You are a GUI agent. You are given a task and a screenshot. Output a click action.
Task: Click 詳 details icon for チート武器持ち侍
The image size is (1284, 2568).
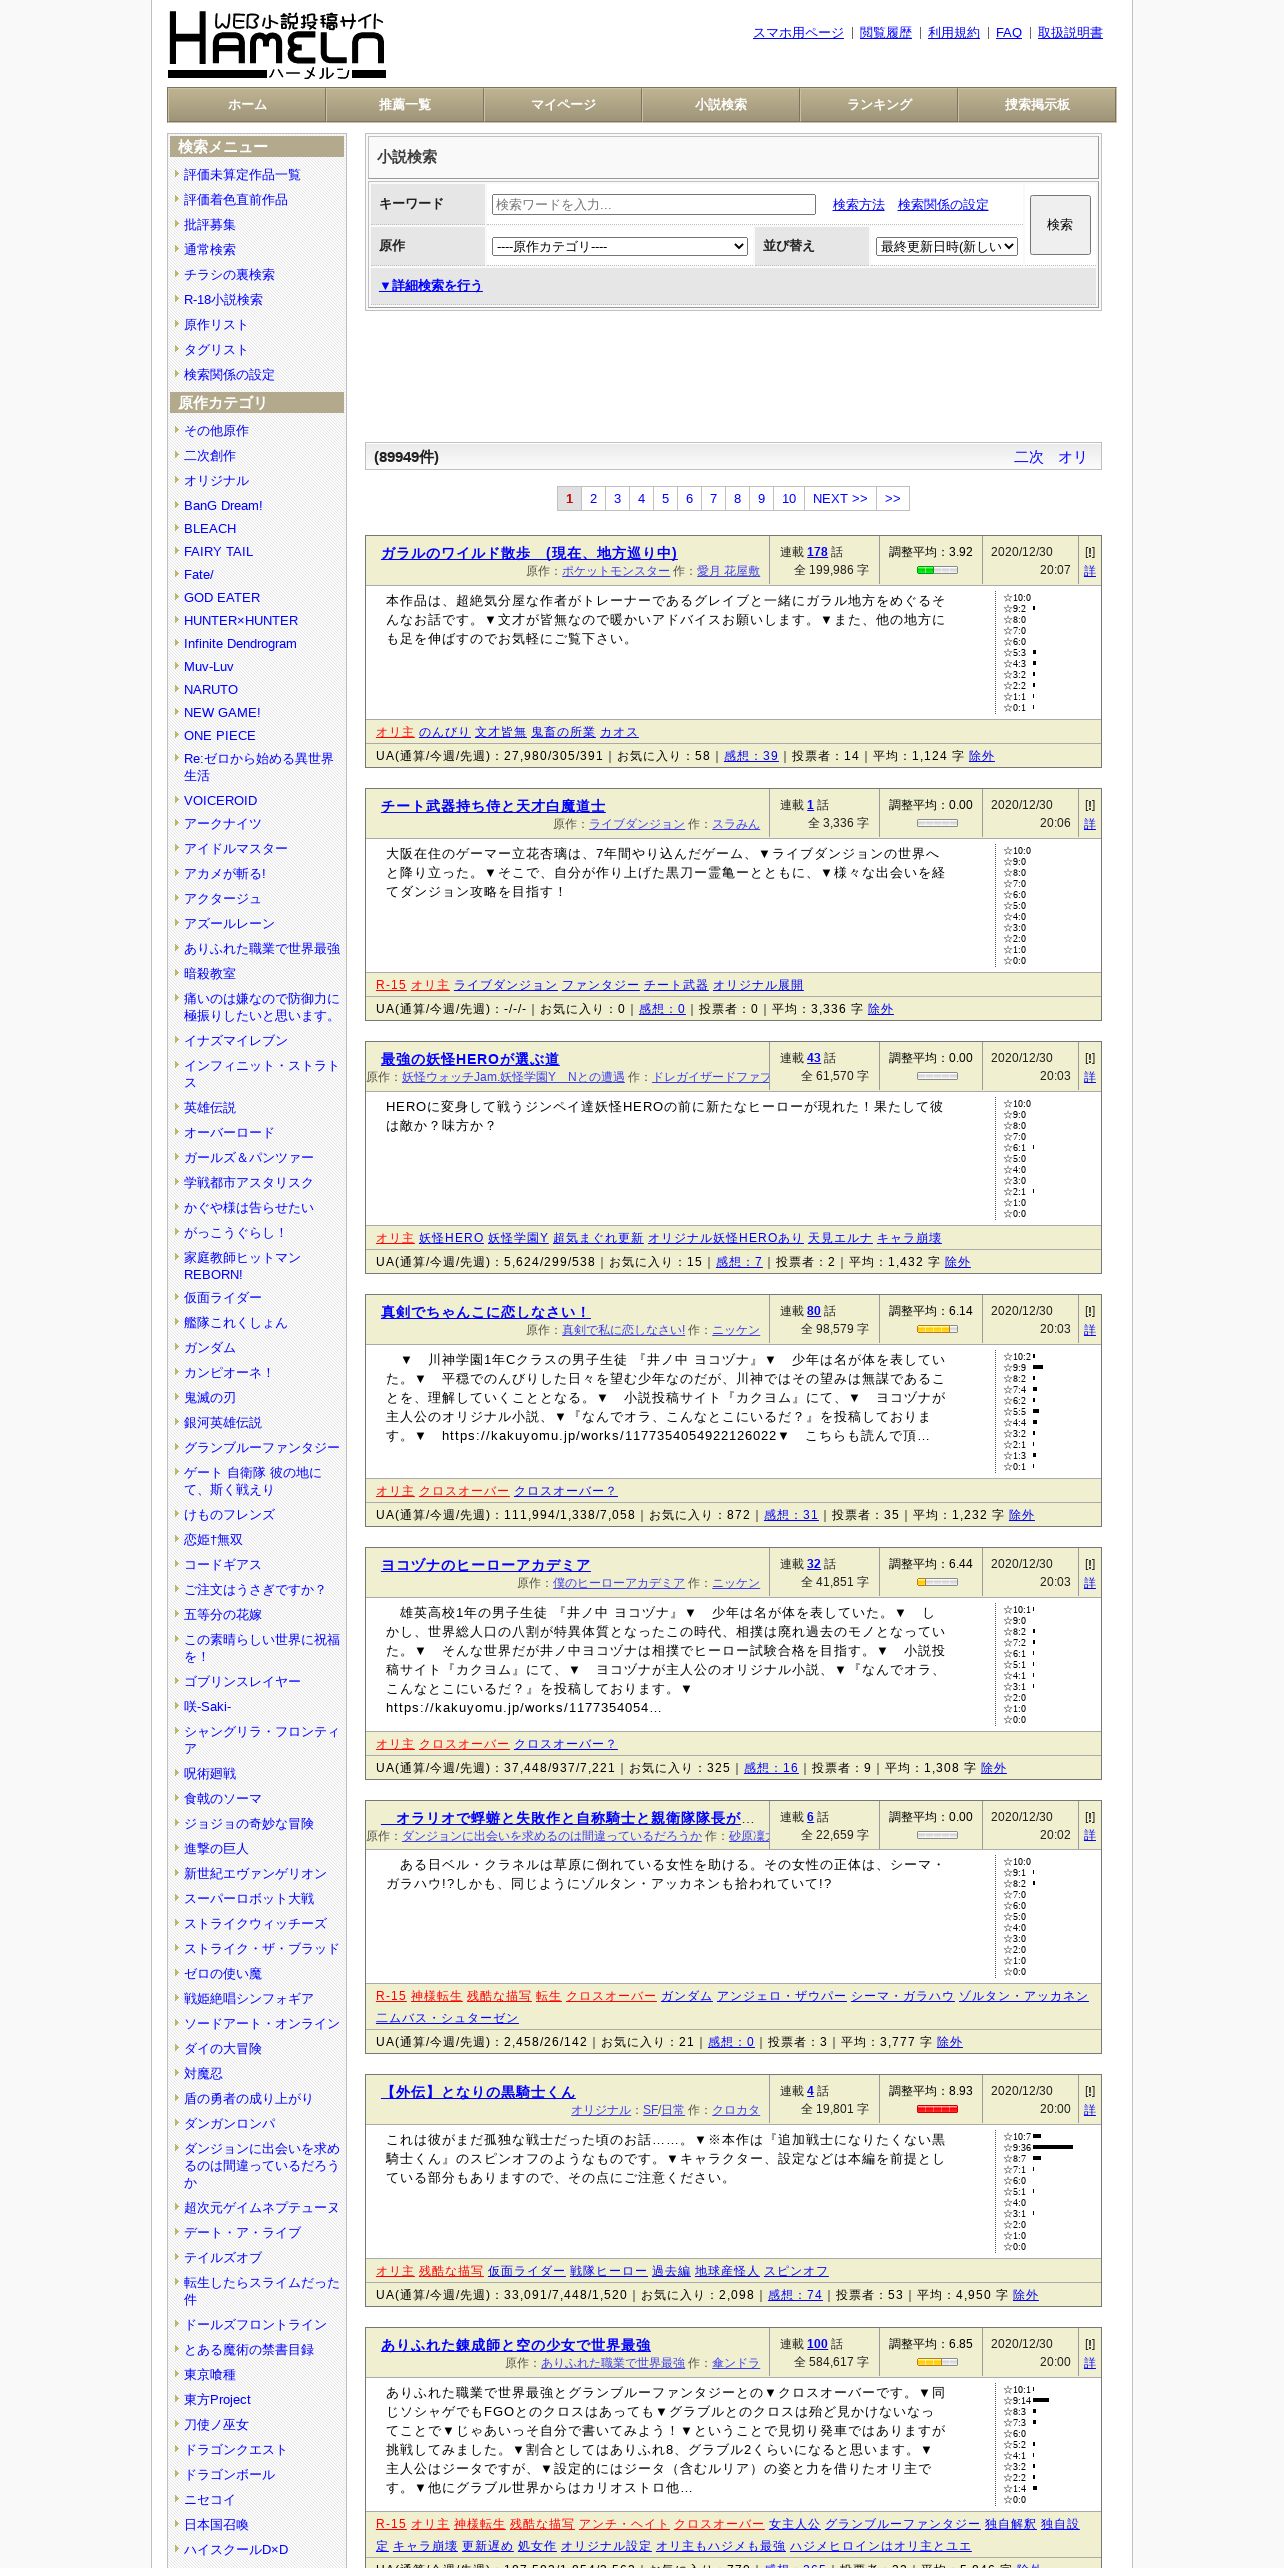point(1089,824)
